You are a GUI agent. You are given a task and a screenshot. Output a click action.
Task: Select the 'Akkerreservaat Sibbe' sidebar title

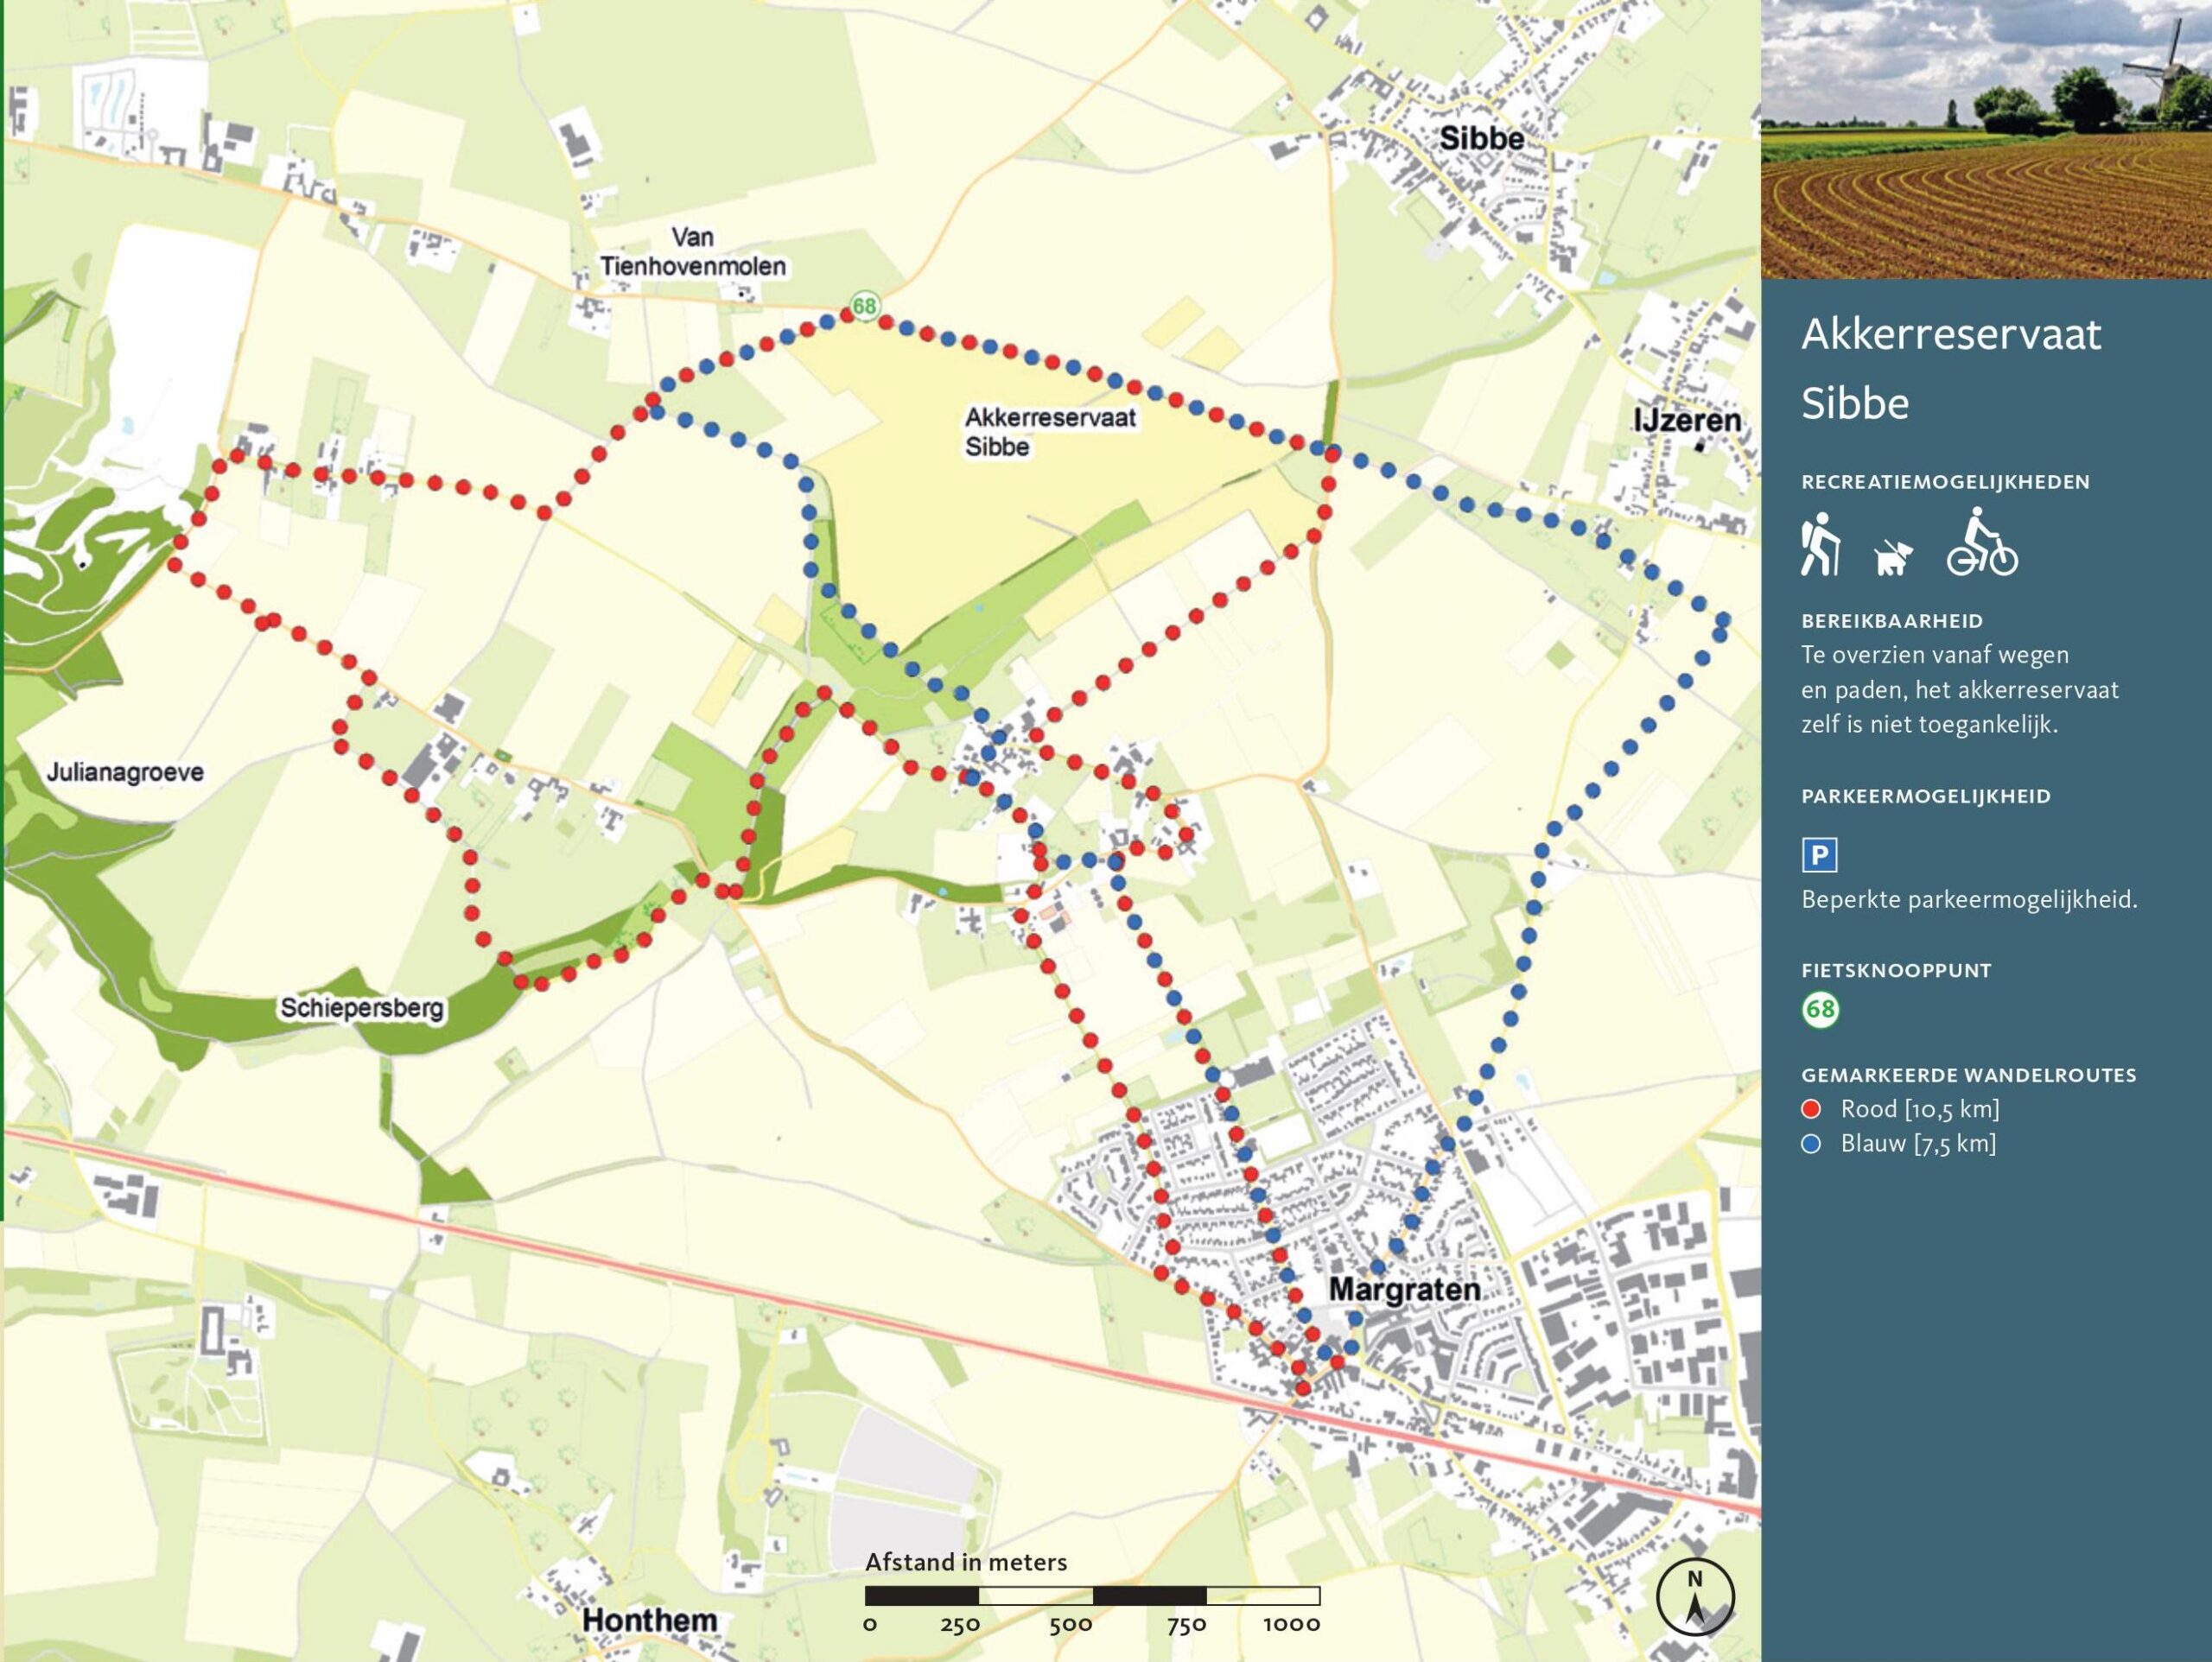1951,368
